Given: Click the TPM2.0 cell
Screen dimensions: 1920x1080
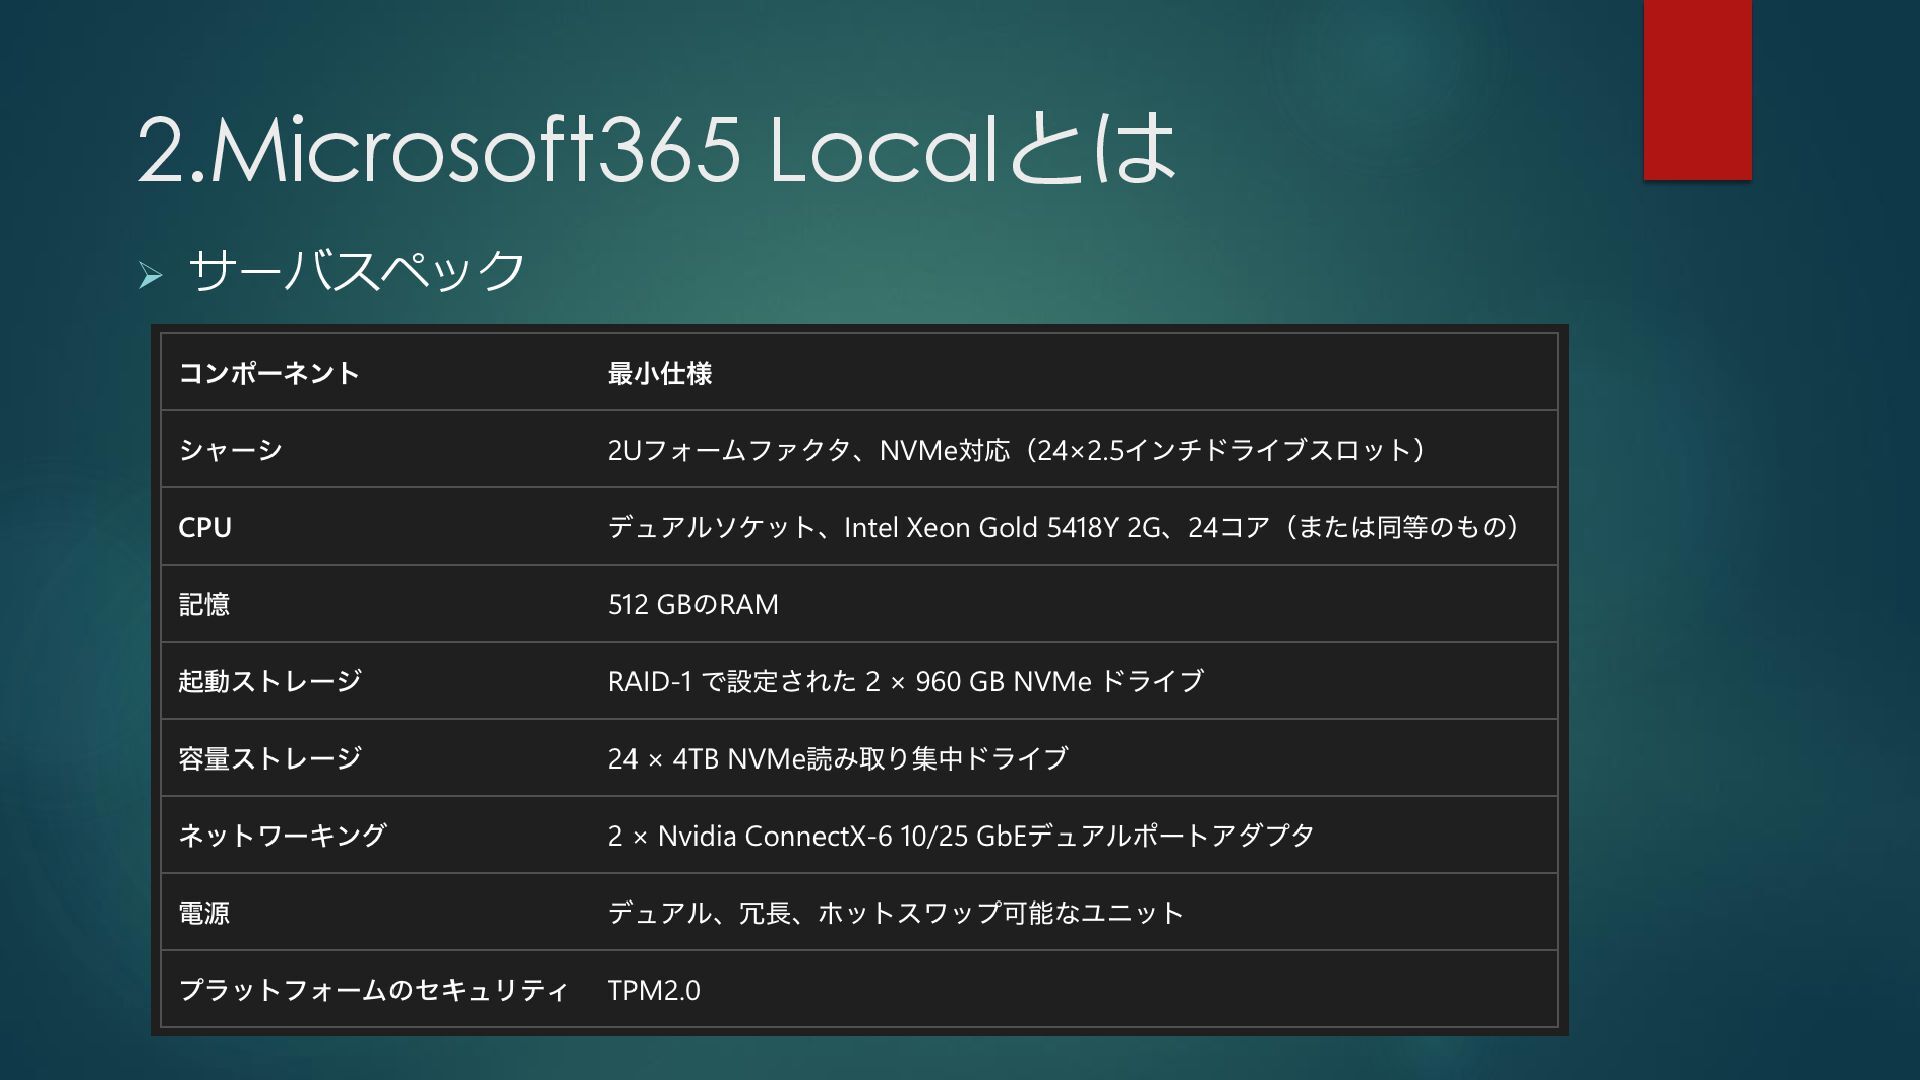Looking at the screenshot, I should point(654,989).
